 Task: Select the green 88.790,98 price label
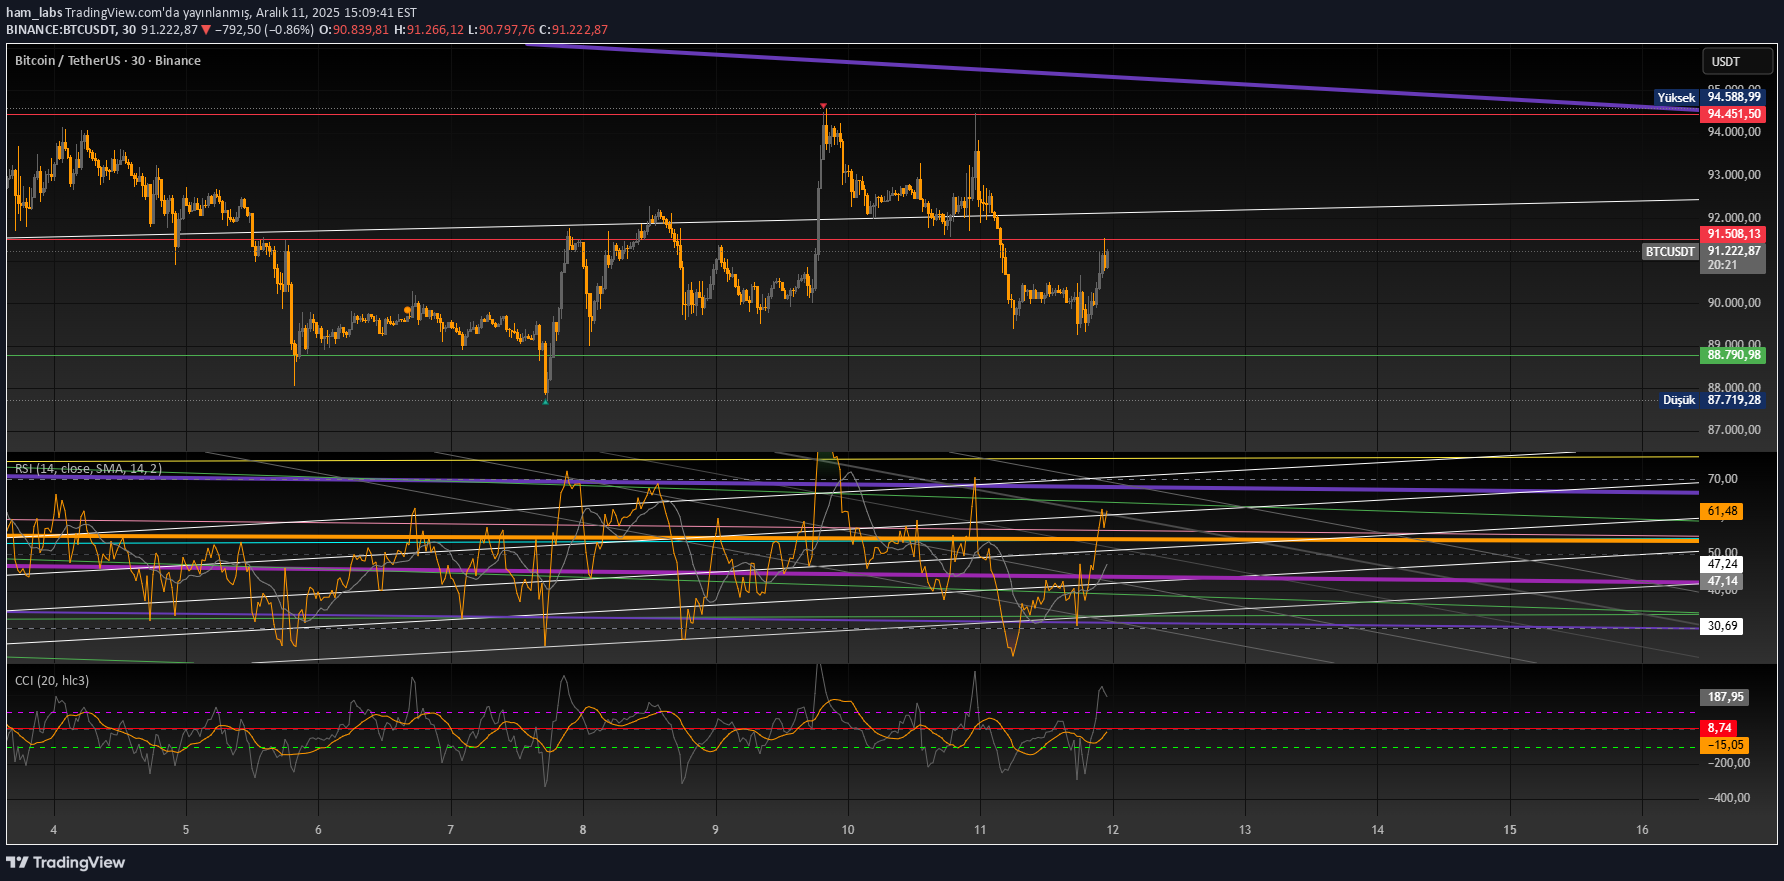tap(1733, 355)
